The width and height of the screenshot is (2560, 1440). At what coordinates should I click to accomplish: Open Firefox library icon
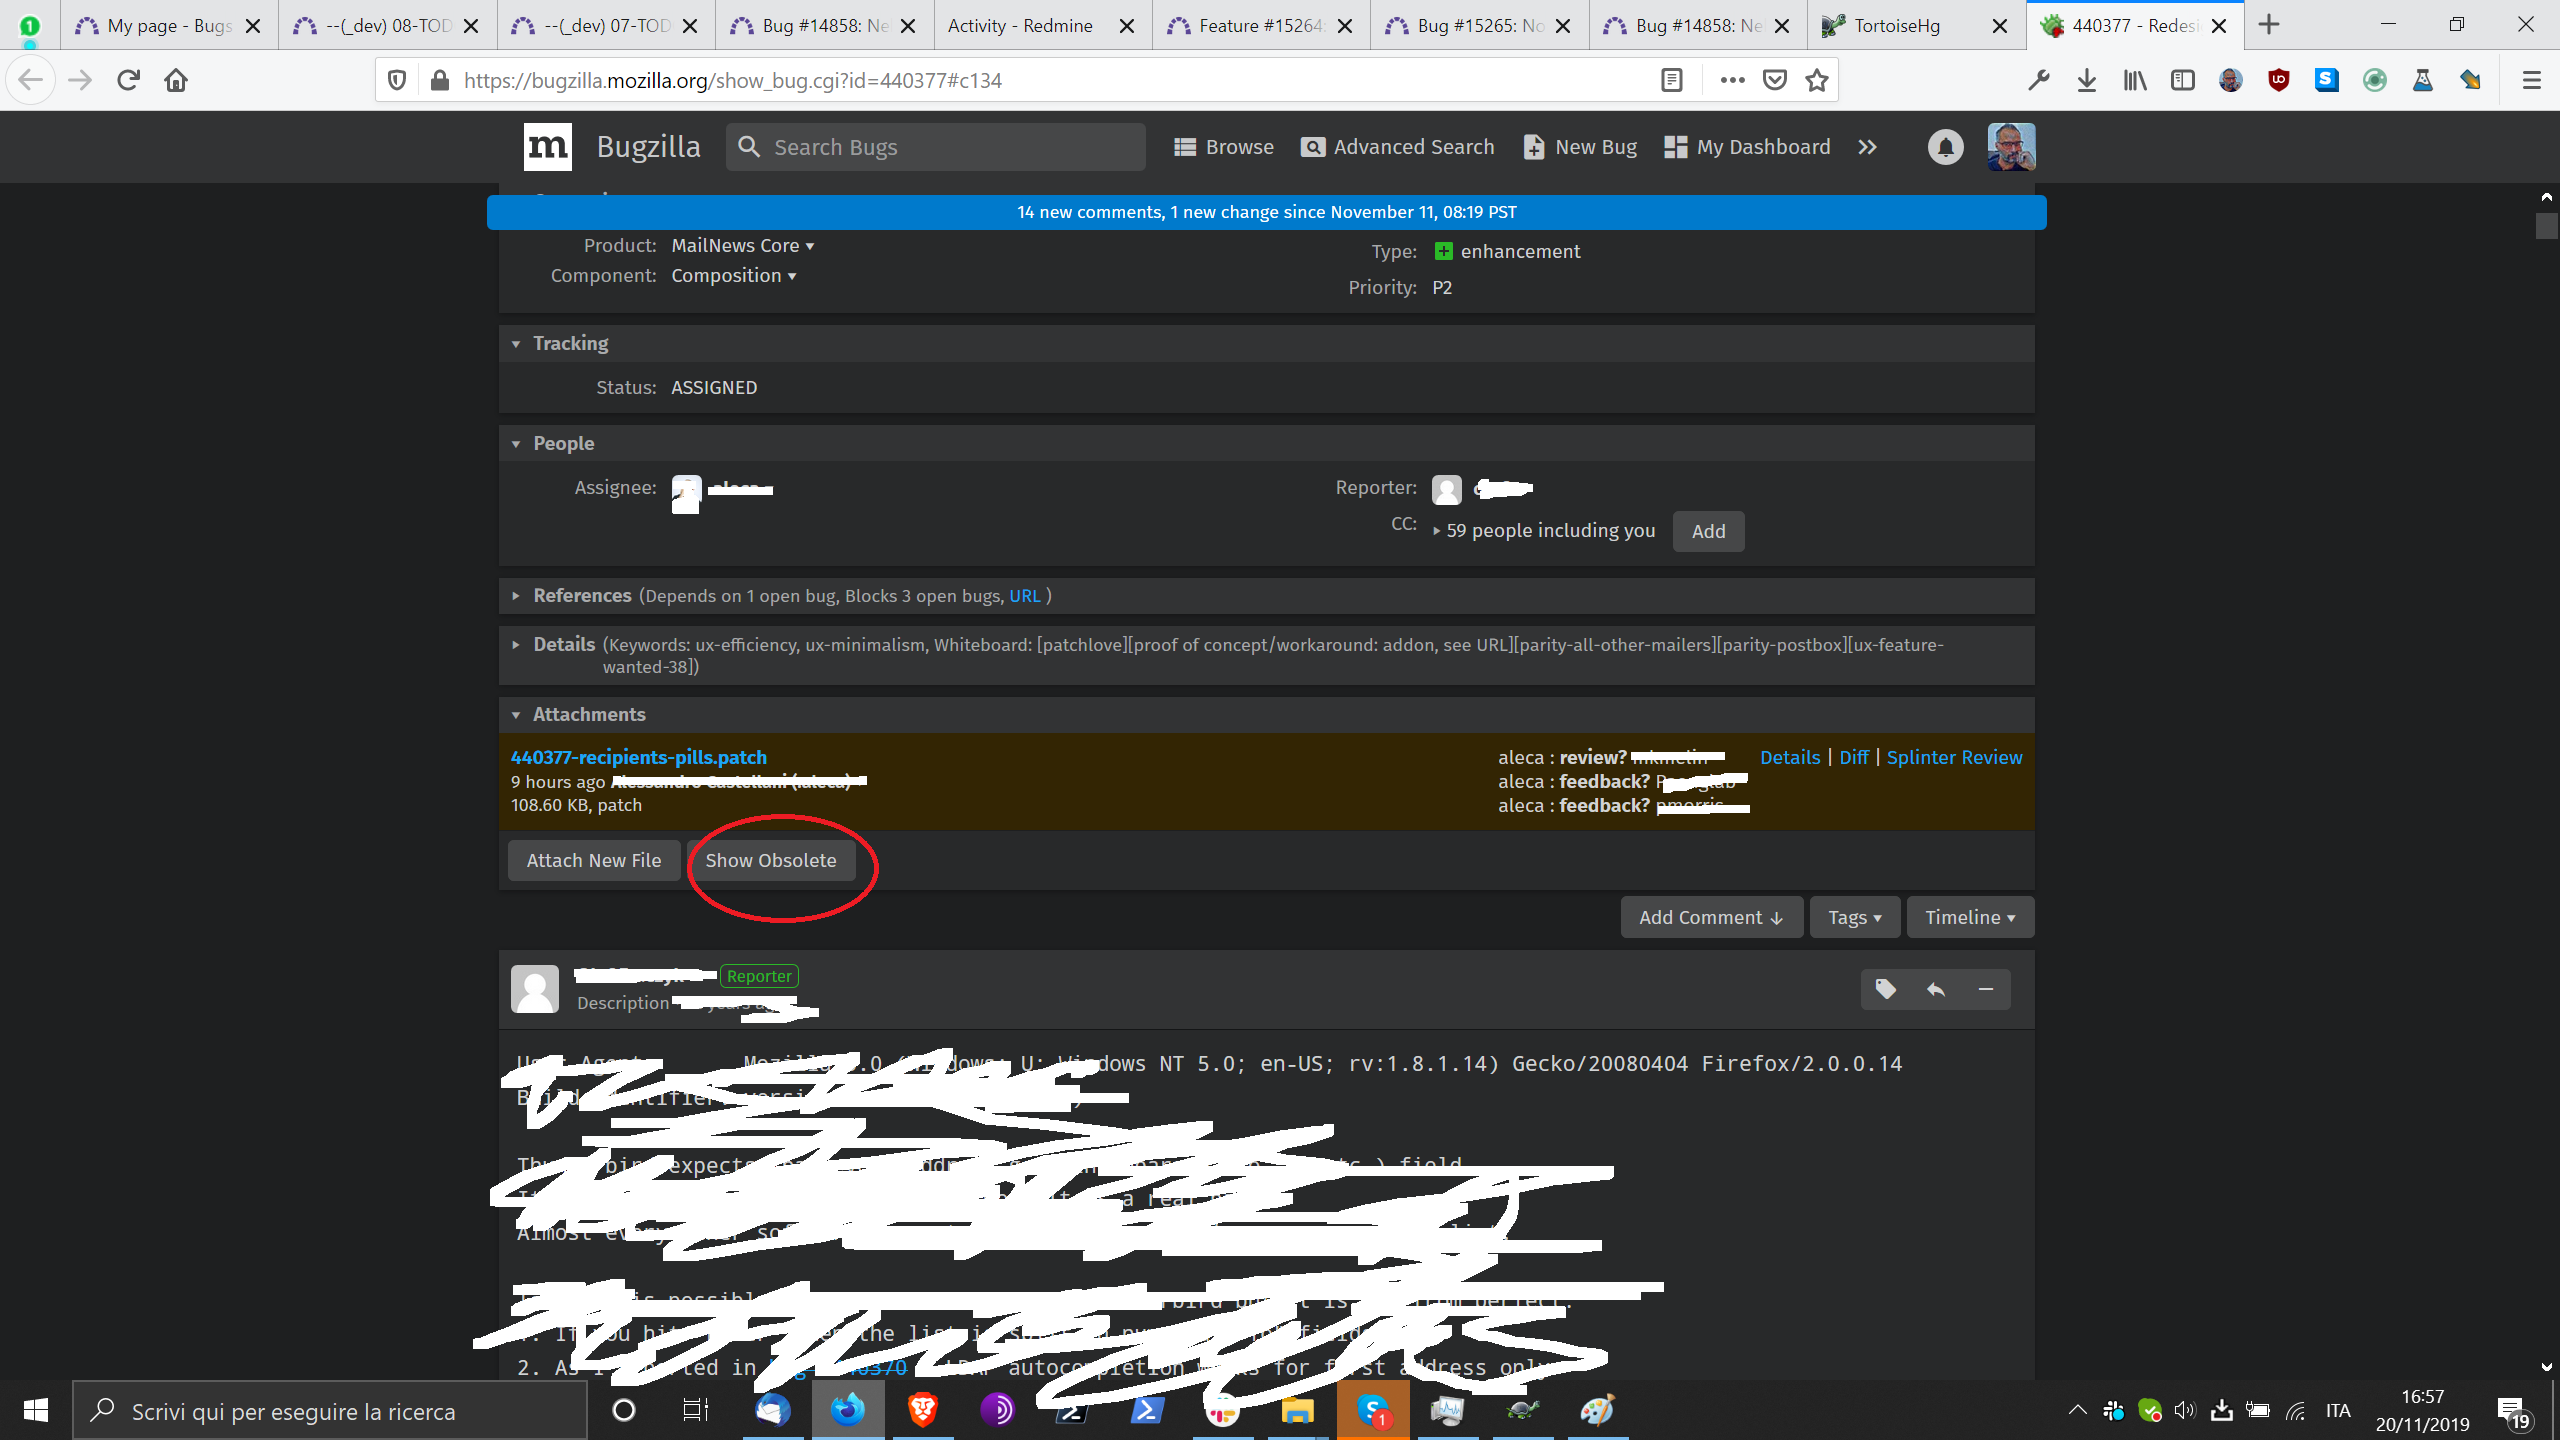(2134, 80)
